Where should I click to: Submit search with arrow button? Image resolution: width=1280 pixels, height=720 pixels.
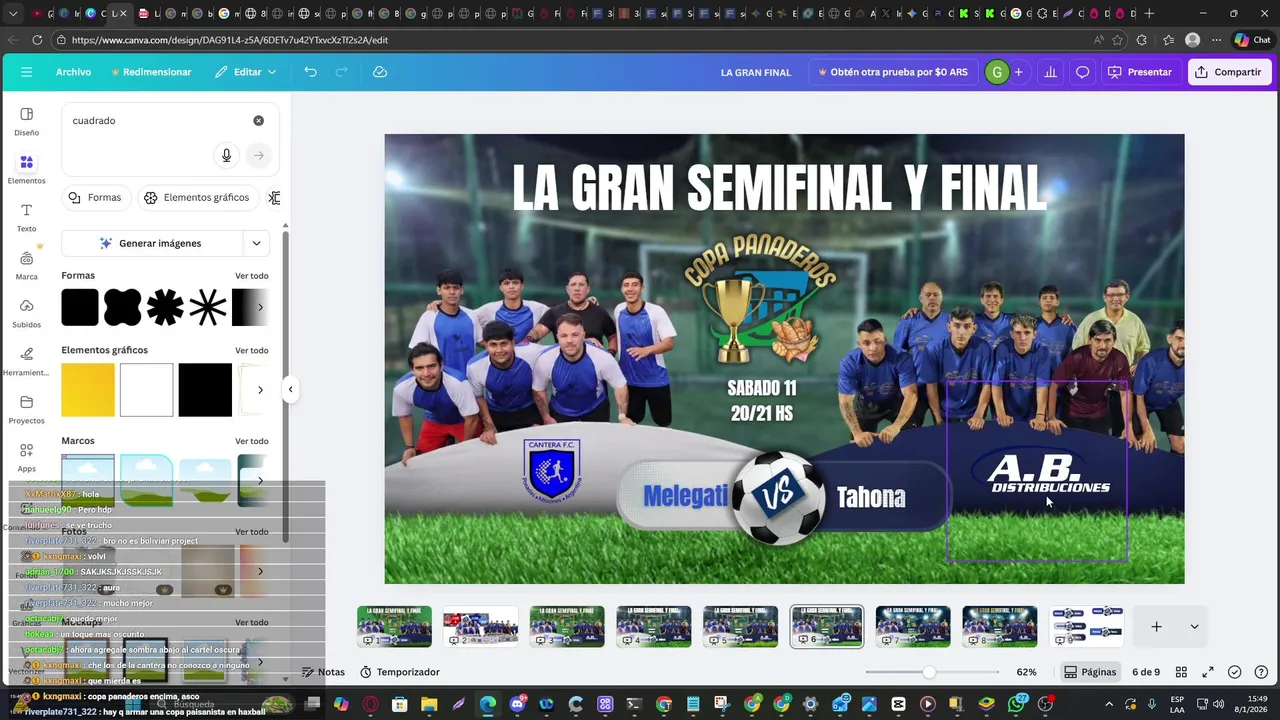pos(258,155)
